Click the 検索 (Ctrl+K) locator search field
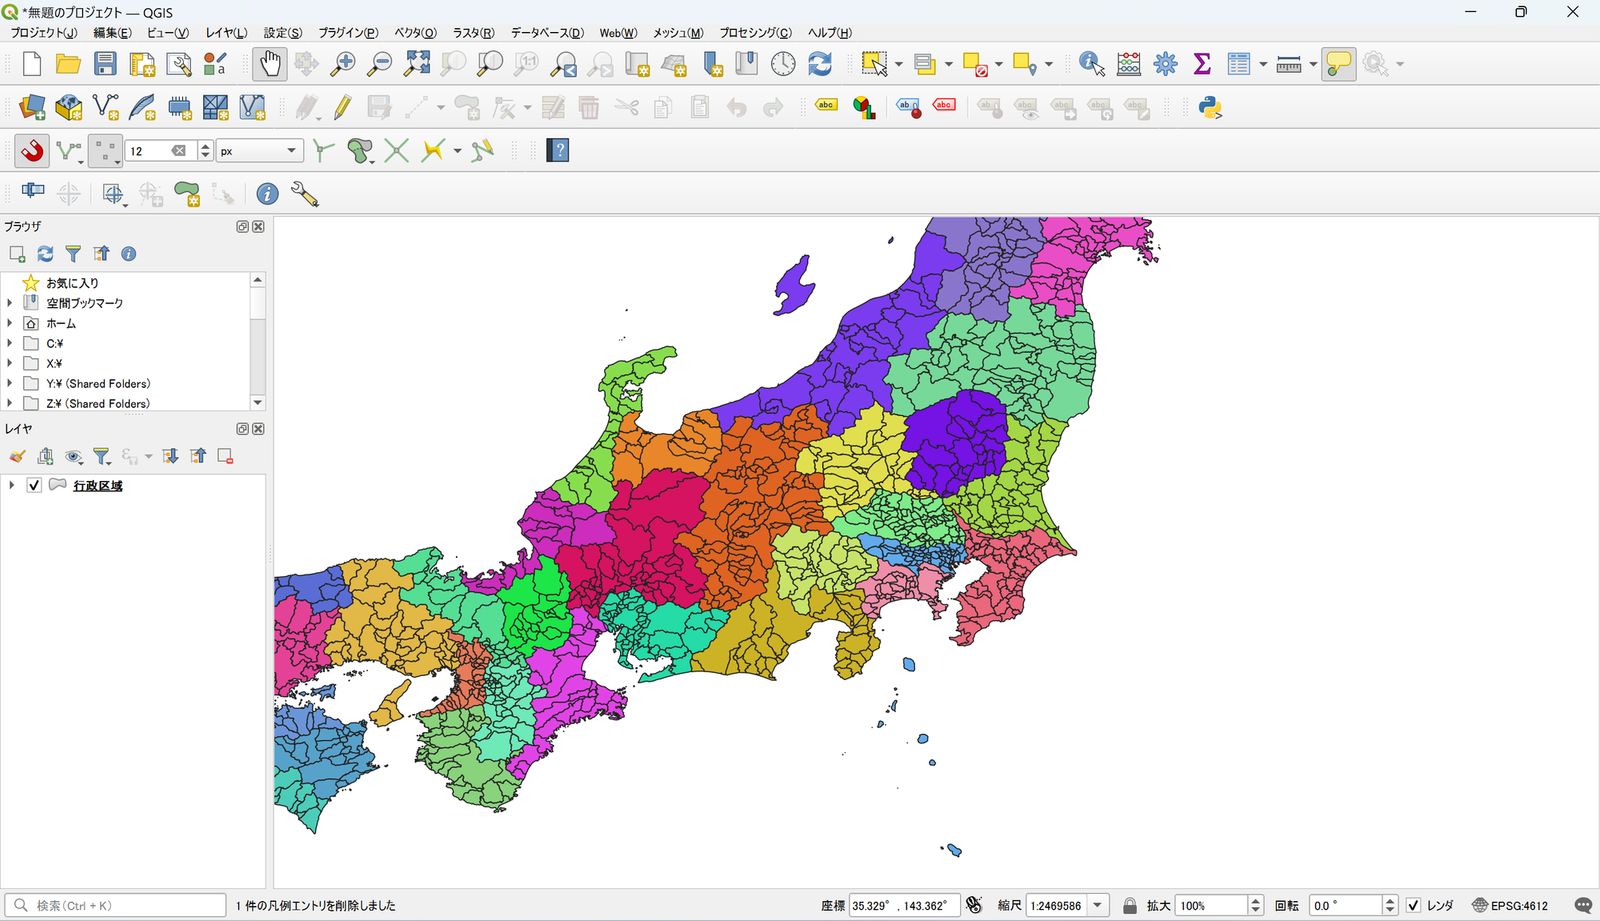The width and height of the screenshot is (1600, 921). click(x=115, y=905)
